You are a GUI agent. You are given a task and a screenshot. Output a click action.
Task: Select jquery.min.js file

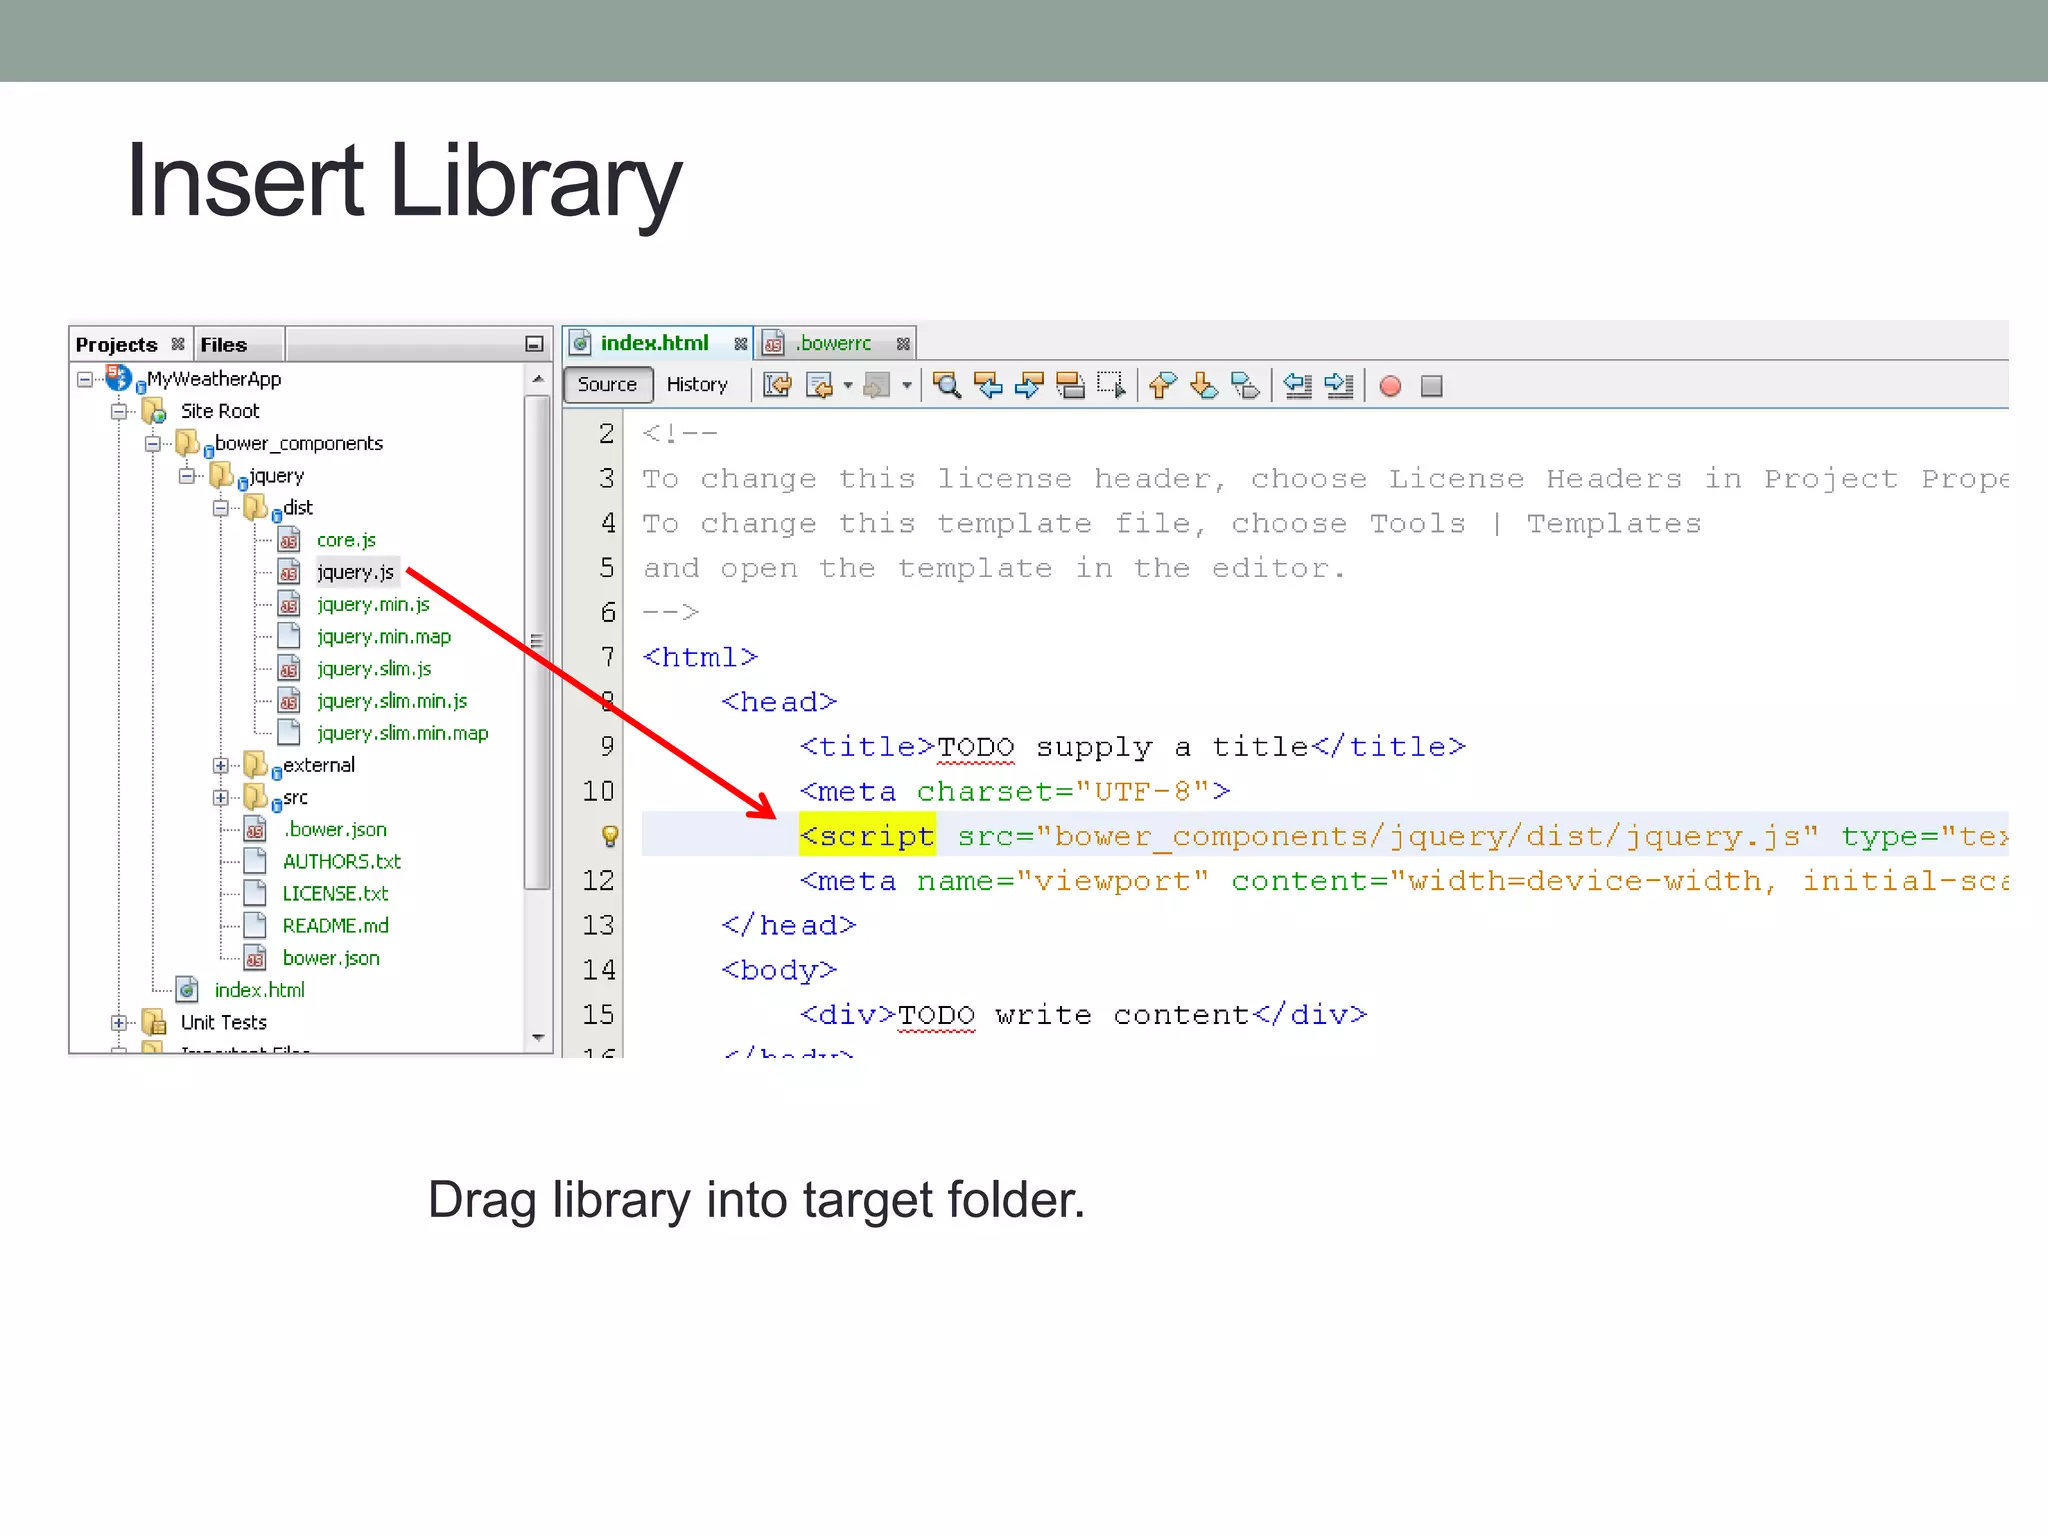click(x=373, y=604)
